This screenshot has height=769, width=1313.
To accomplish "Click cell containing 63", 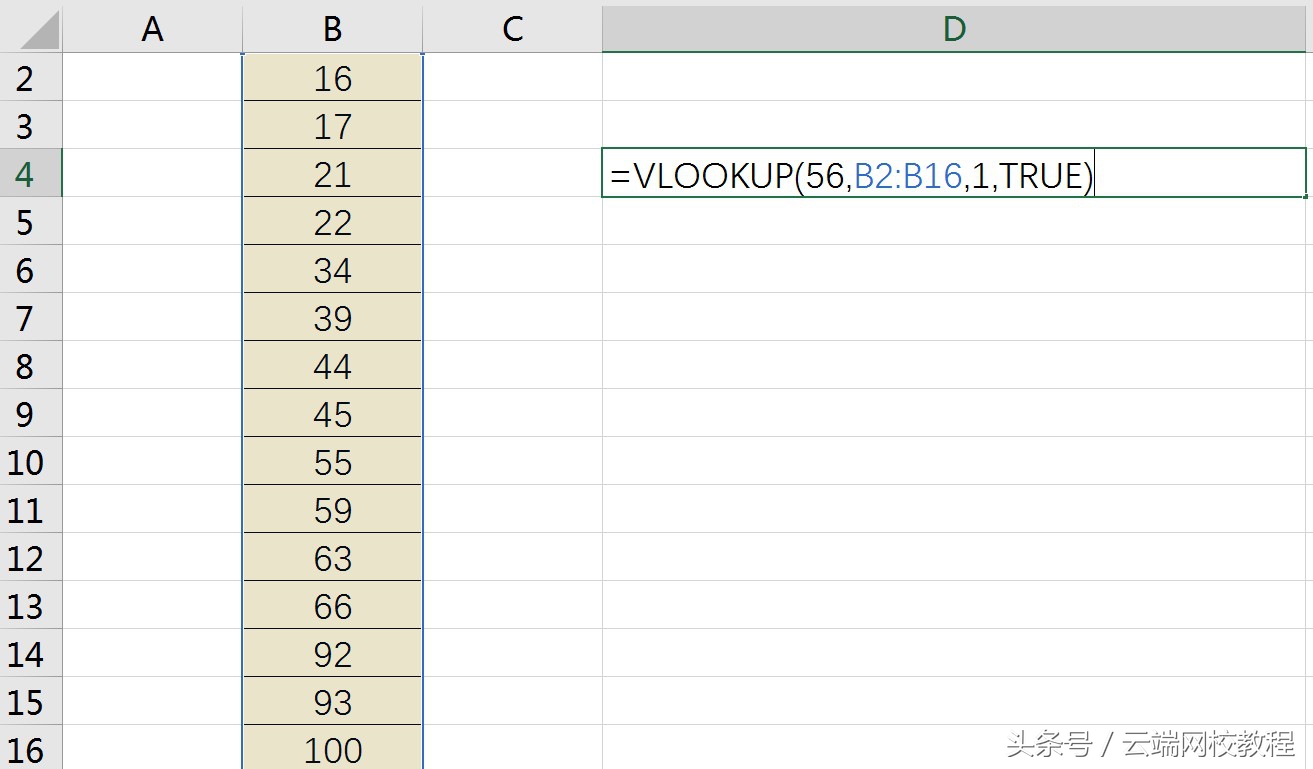I will pyautogui.click(x=332, y=557).
